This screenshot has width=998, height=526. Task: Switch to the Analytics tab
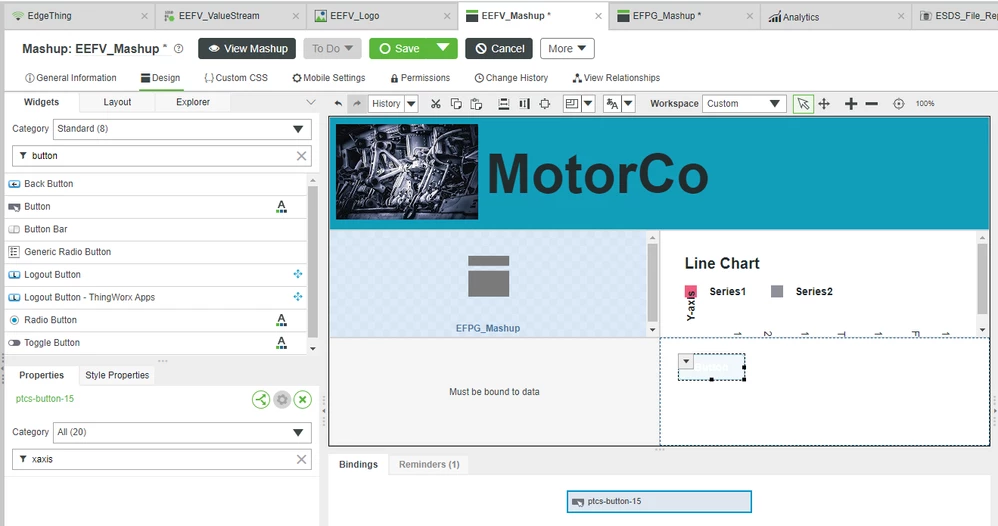pos(836,17)
